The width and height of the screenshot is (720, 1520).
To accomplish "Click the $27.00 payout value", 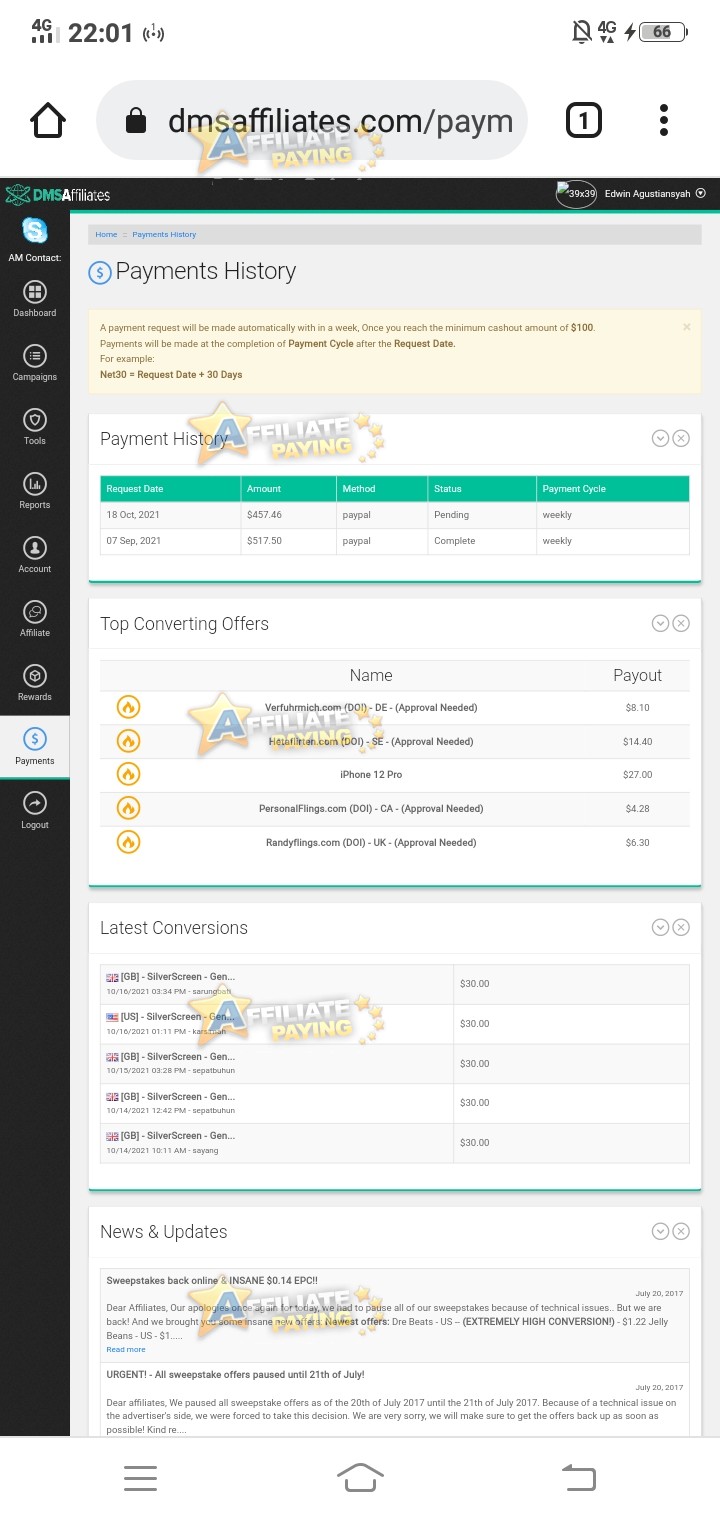I will (638, 774).
